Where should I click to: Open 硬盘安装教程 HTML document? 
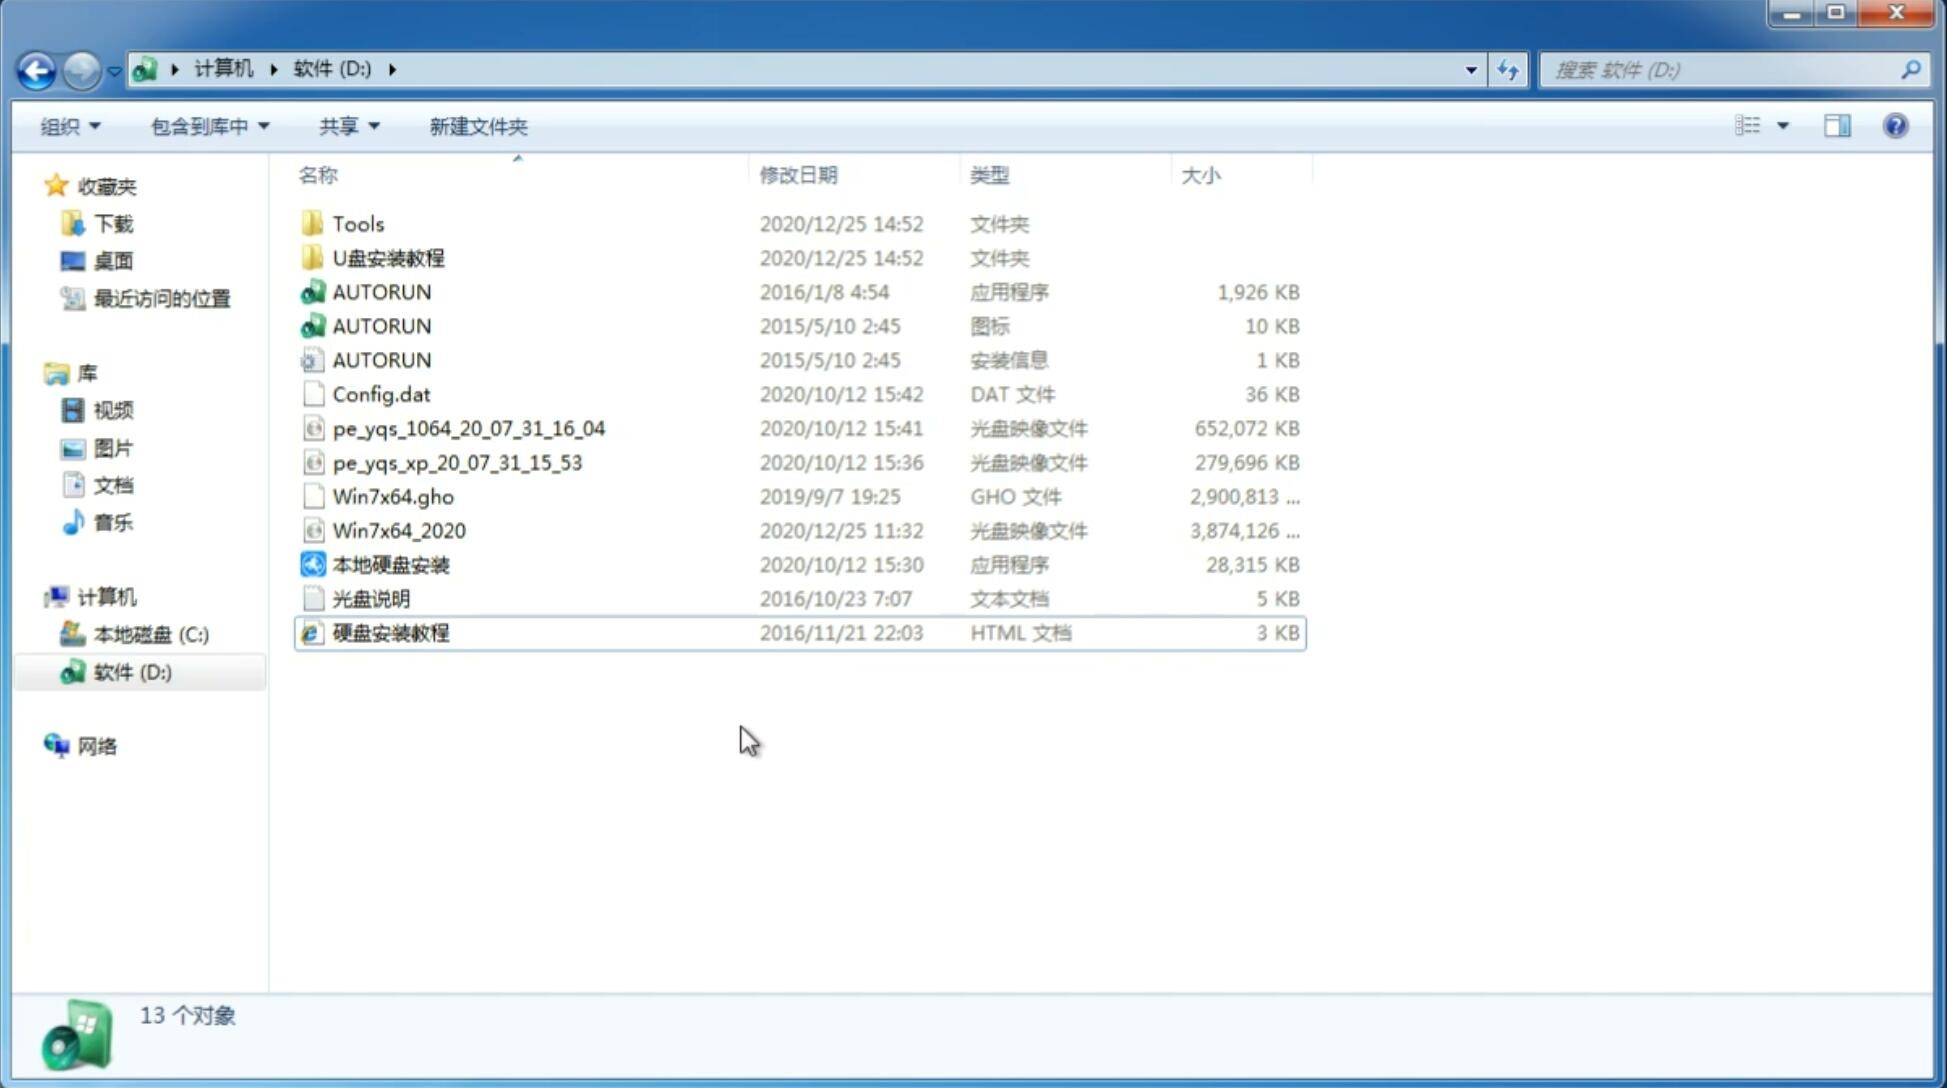point(389,632)
